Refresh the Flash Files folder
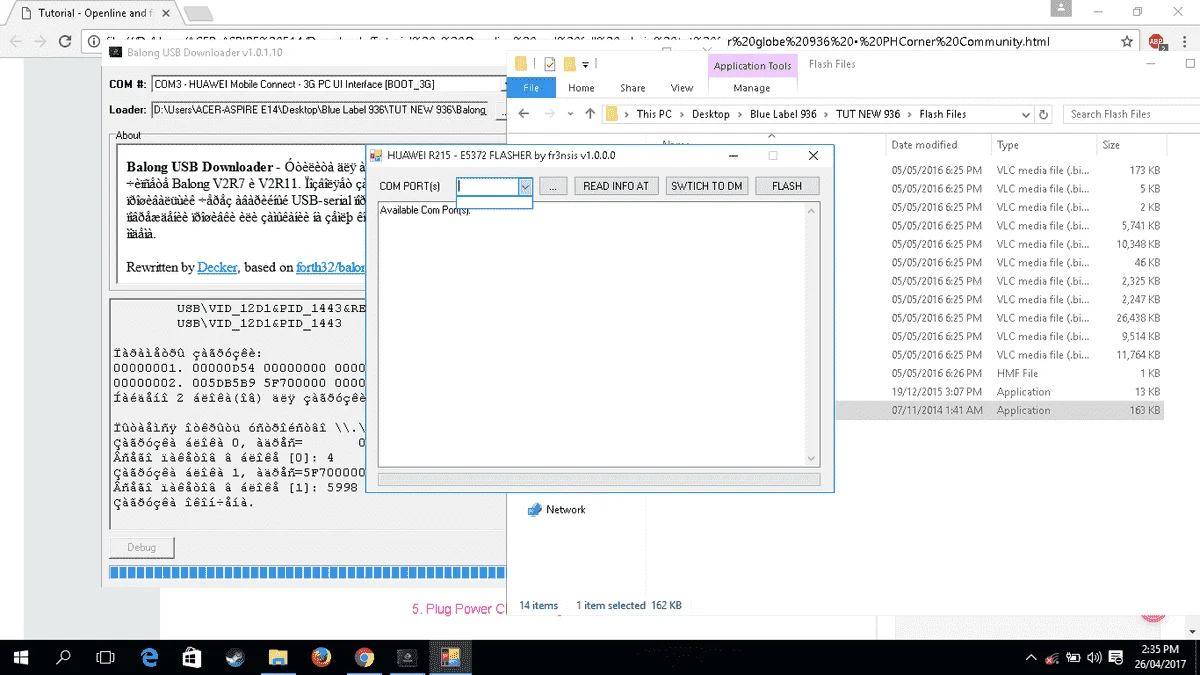This screenshot has height=675, width=1200. pyautogui.click(x=1044, y=114)
